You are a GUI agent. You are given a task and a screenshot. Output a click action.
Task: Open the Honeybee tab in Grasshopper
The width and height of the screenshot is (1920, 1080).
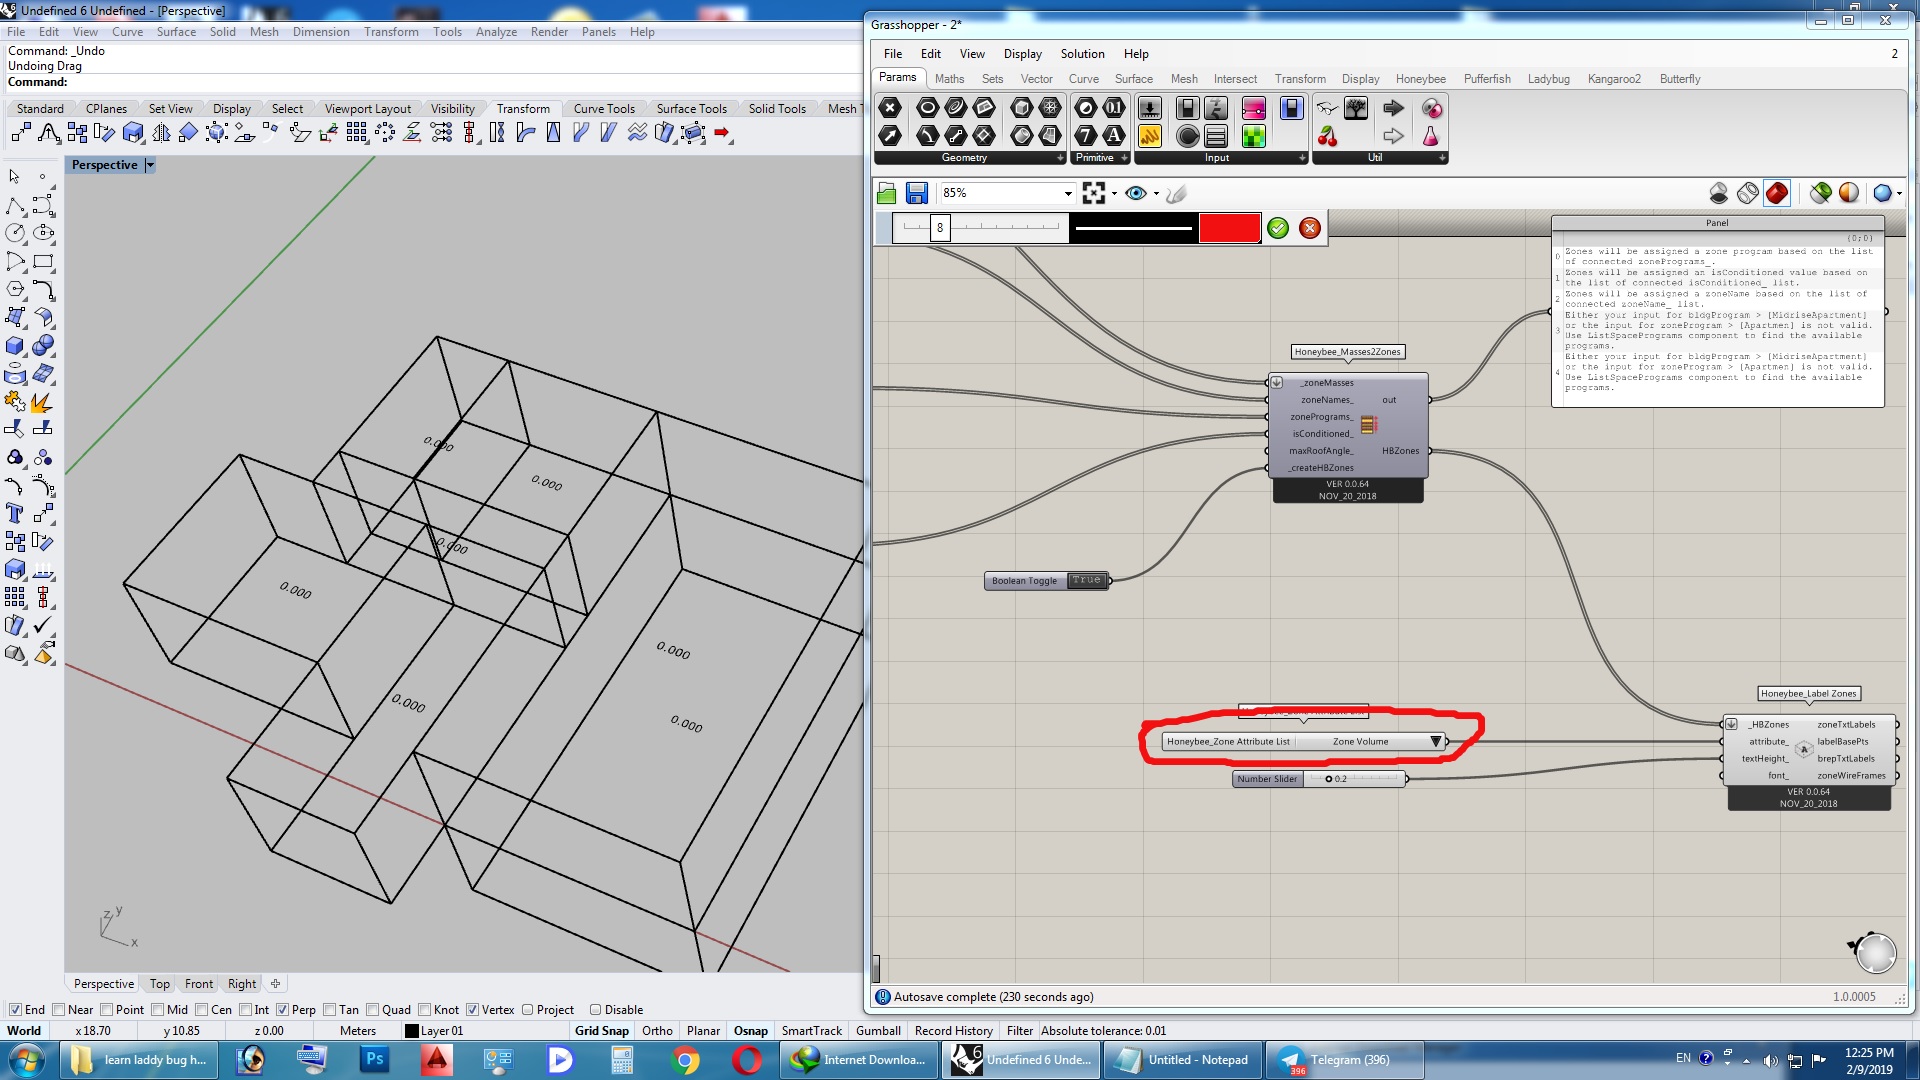pos(1420,79)
